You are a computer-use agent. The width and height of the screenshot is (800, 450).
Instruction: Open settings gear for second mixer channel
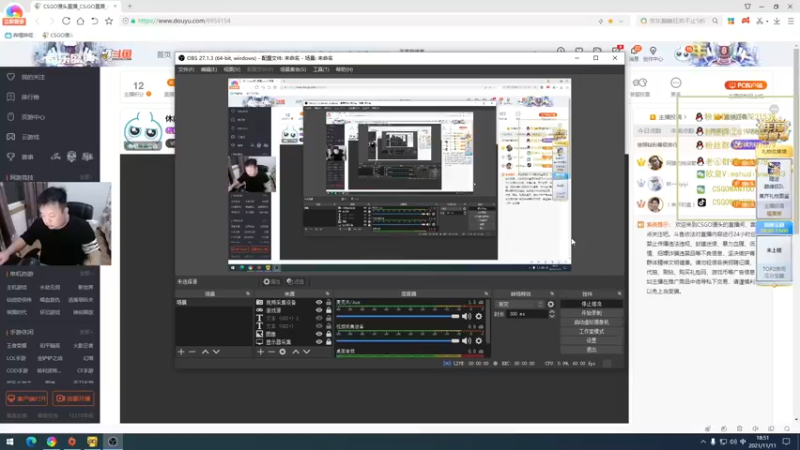coord(479,341)
